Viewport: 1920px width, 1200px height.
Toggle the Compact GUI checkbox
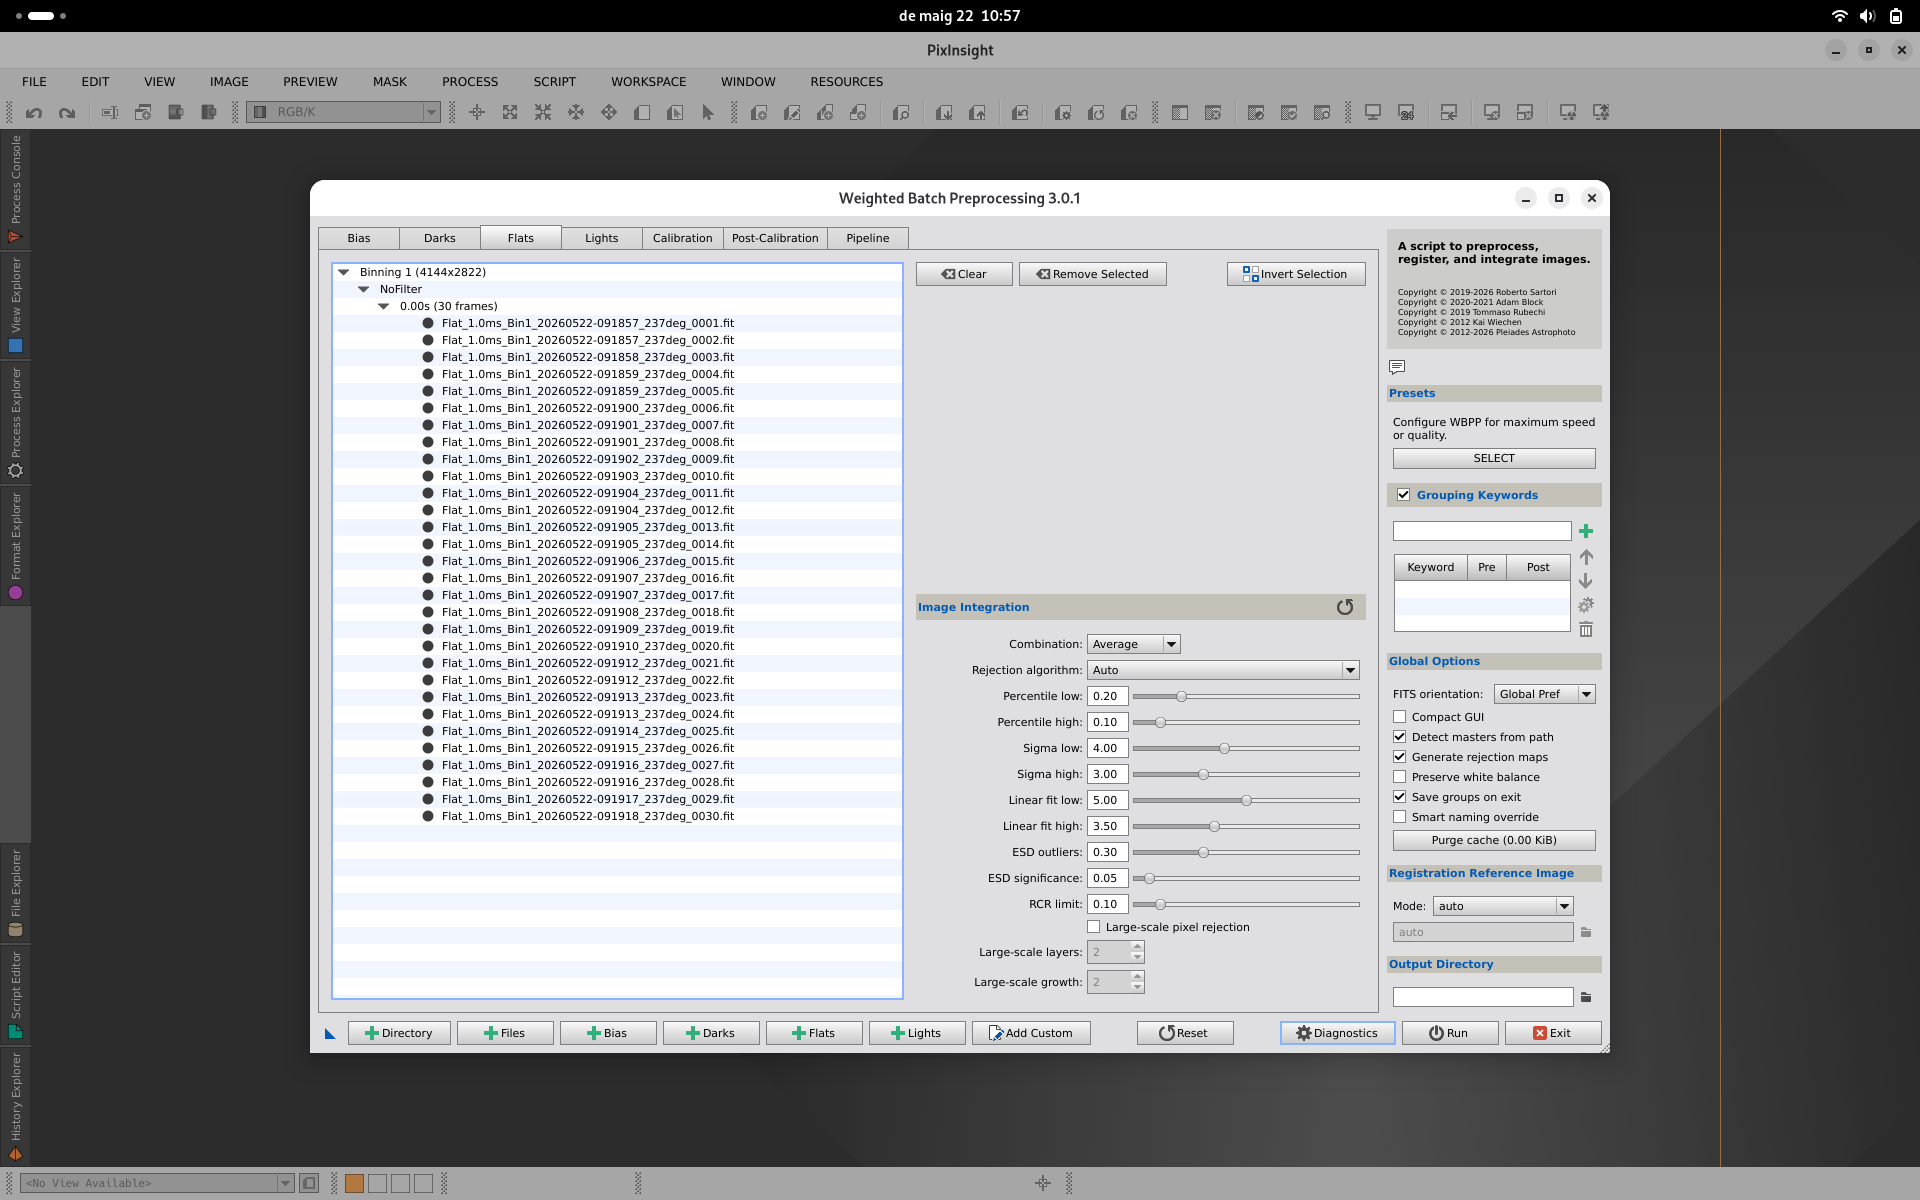(1400, 717)
